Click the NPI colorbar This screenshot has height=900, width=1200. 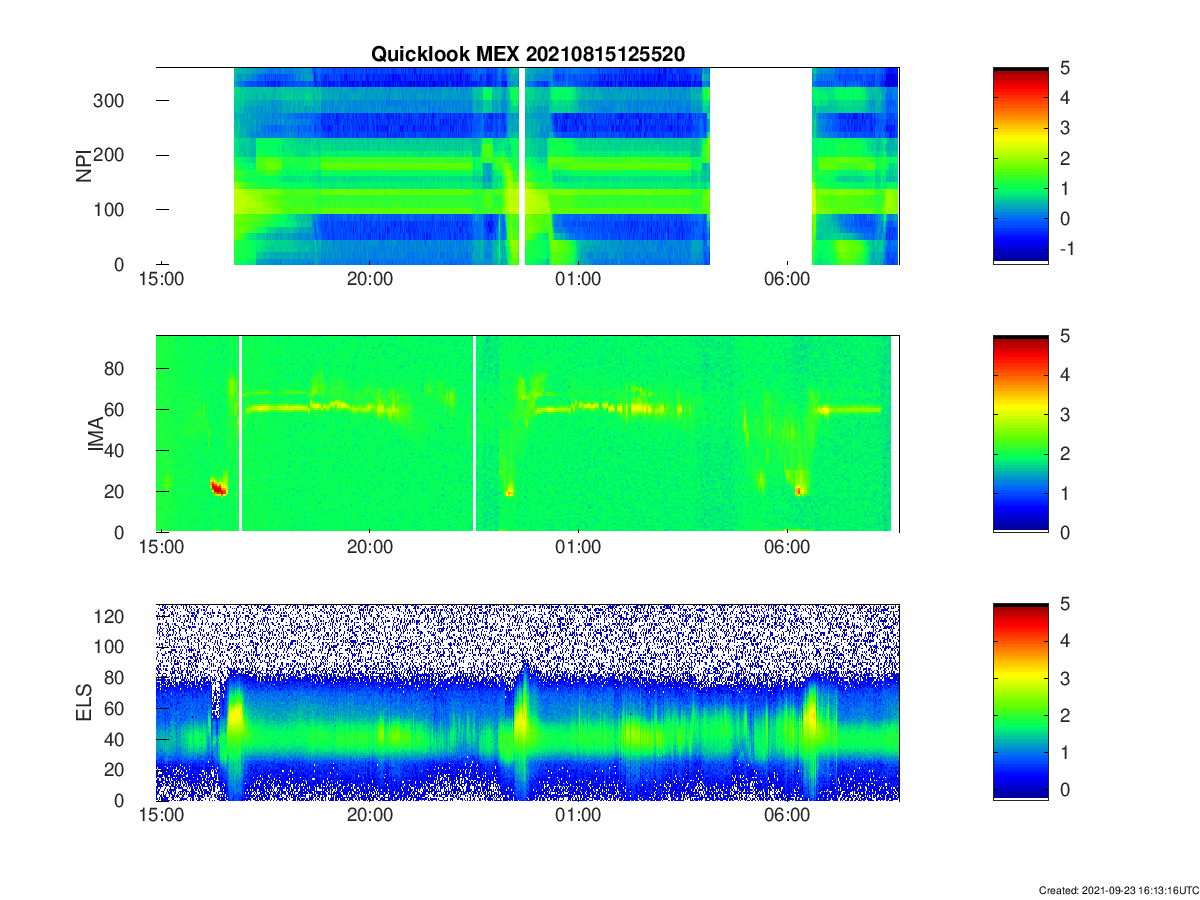click(1021, 165)
